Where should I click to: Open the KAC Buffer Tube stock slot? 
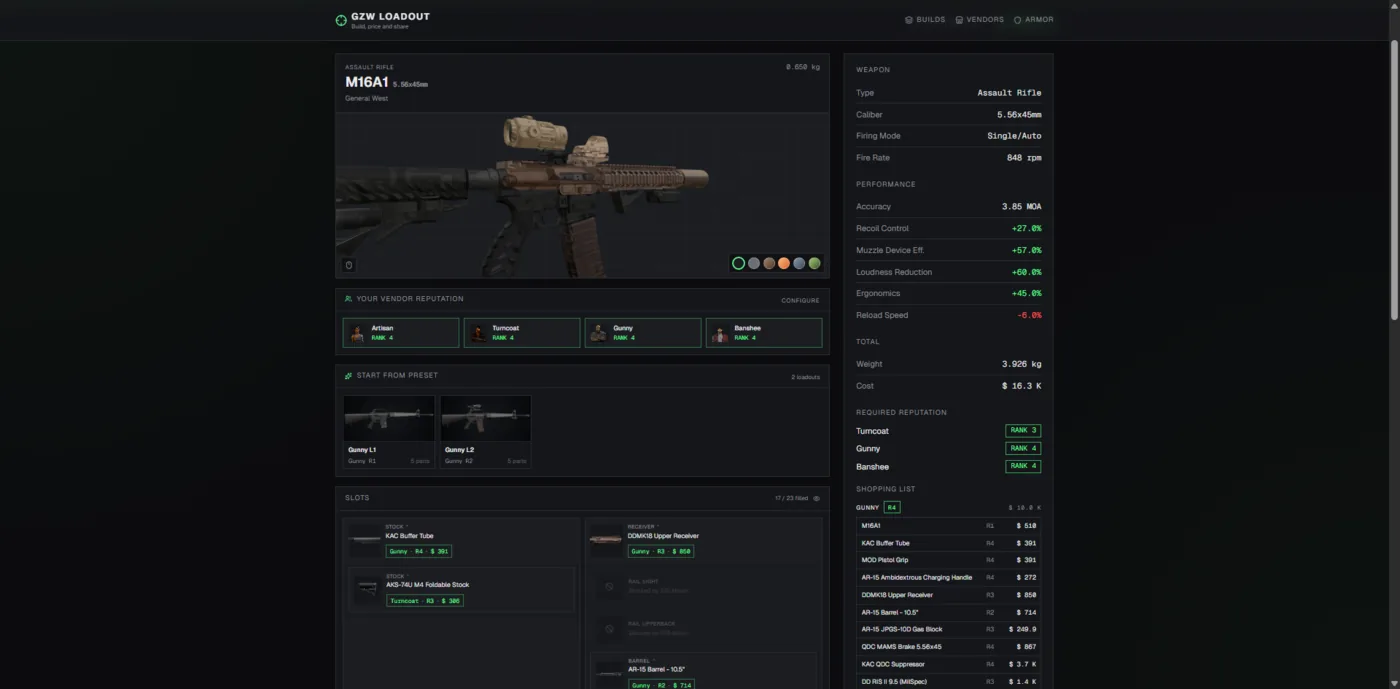[461, 541]
